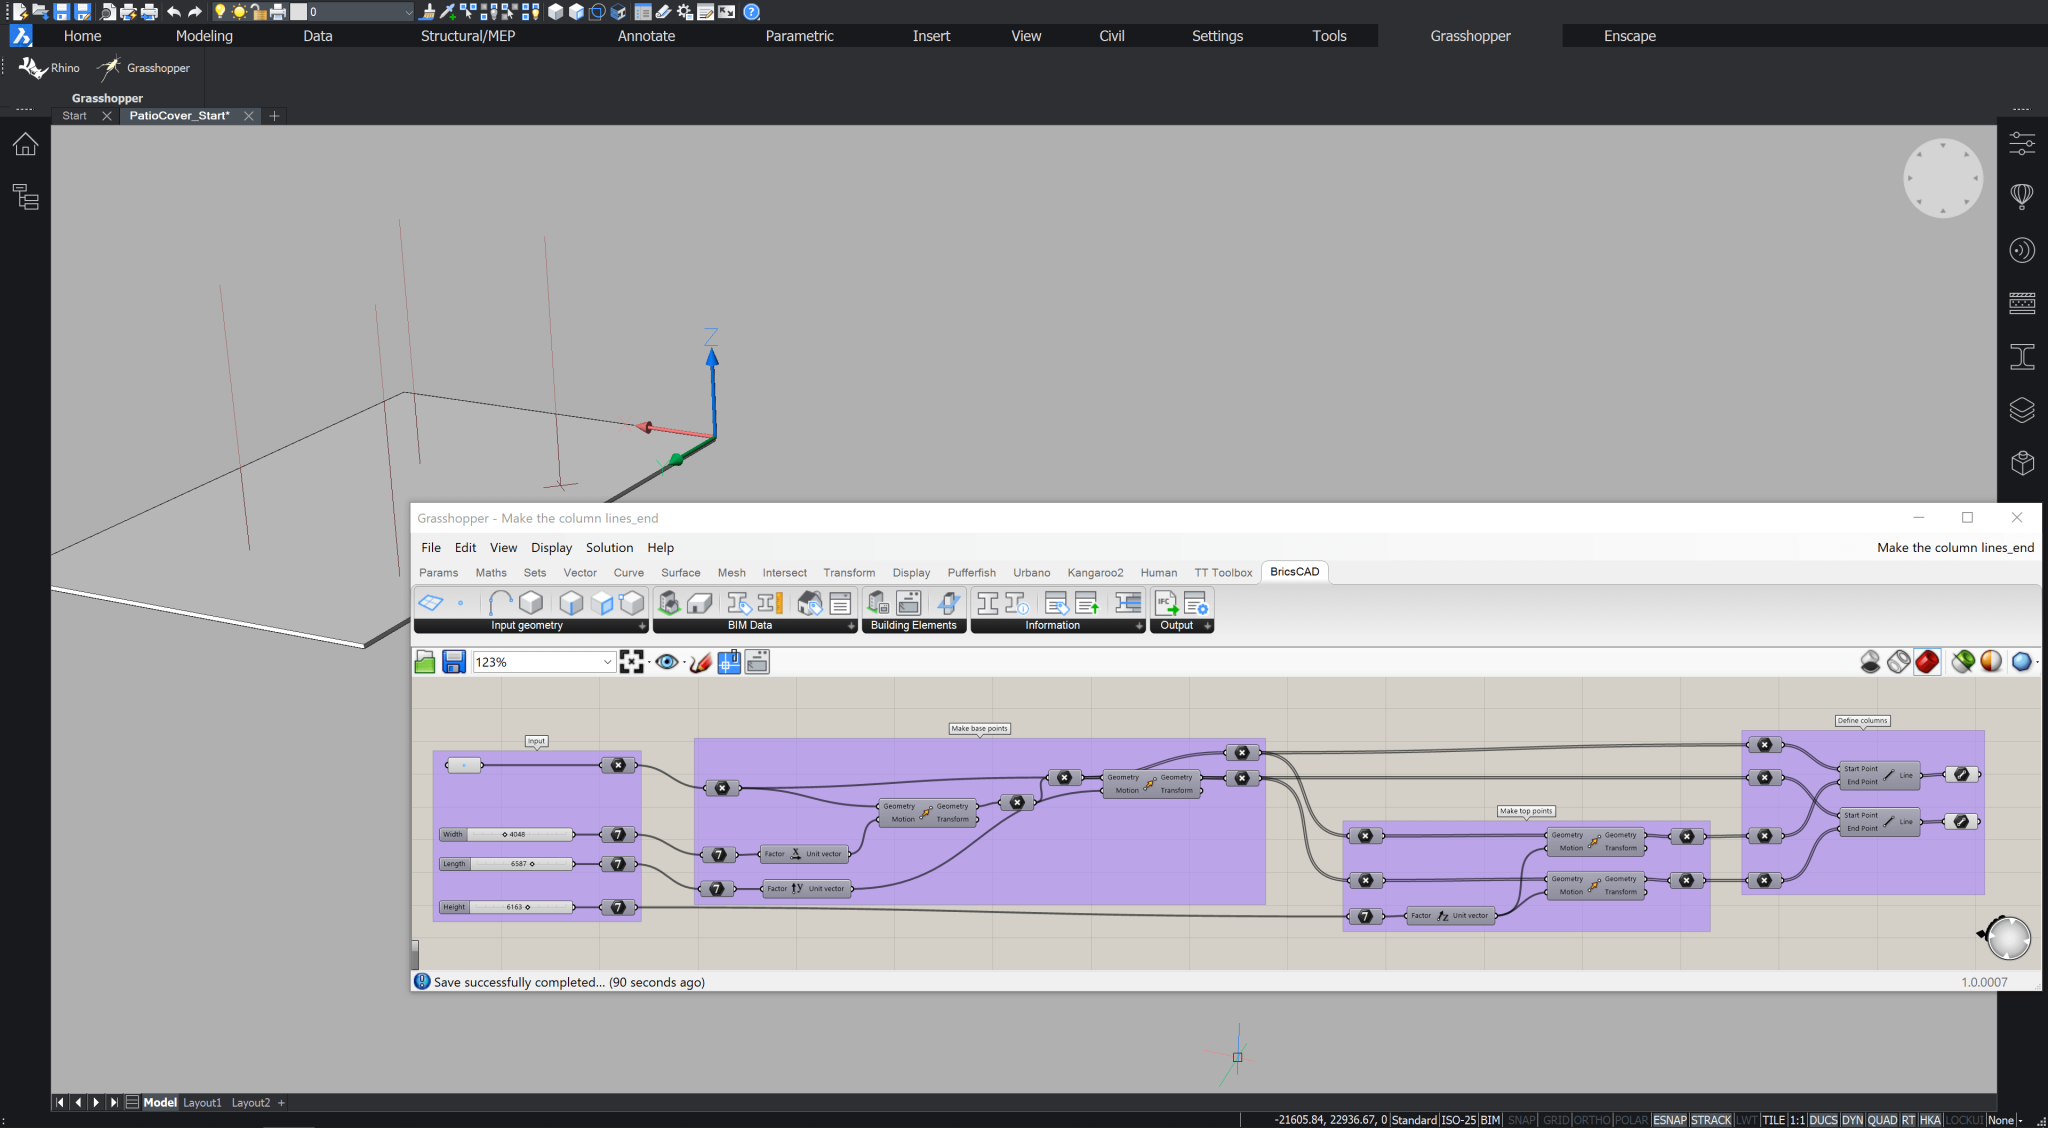The height and width of the screenshot is (1128, 2048).
Task: Open a Grasshopper file with the folder icon
Action: [424, 661]
